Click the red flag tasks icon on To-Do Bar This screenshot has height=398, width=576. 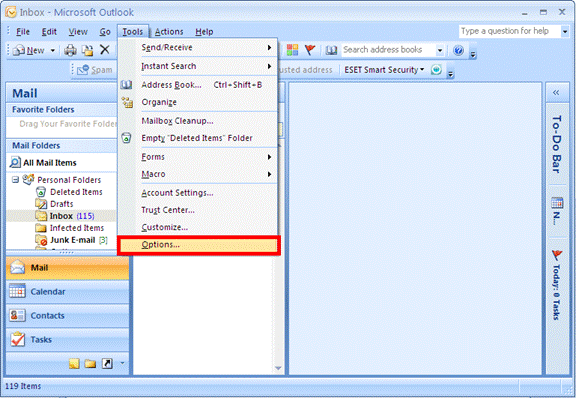coord(557,255)
